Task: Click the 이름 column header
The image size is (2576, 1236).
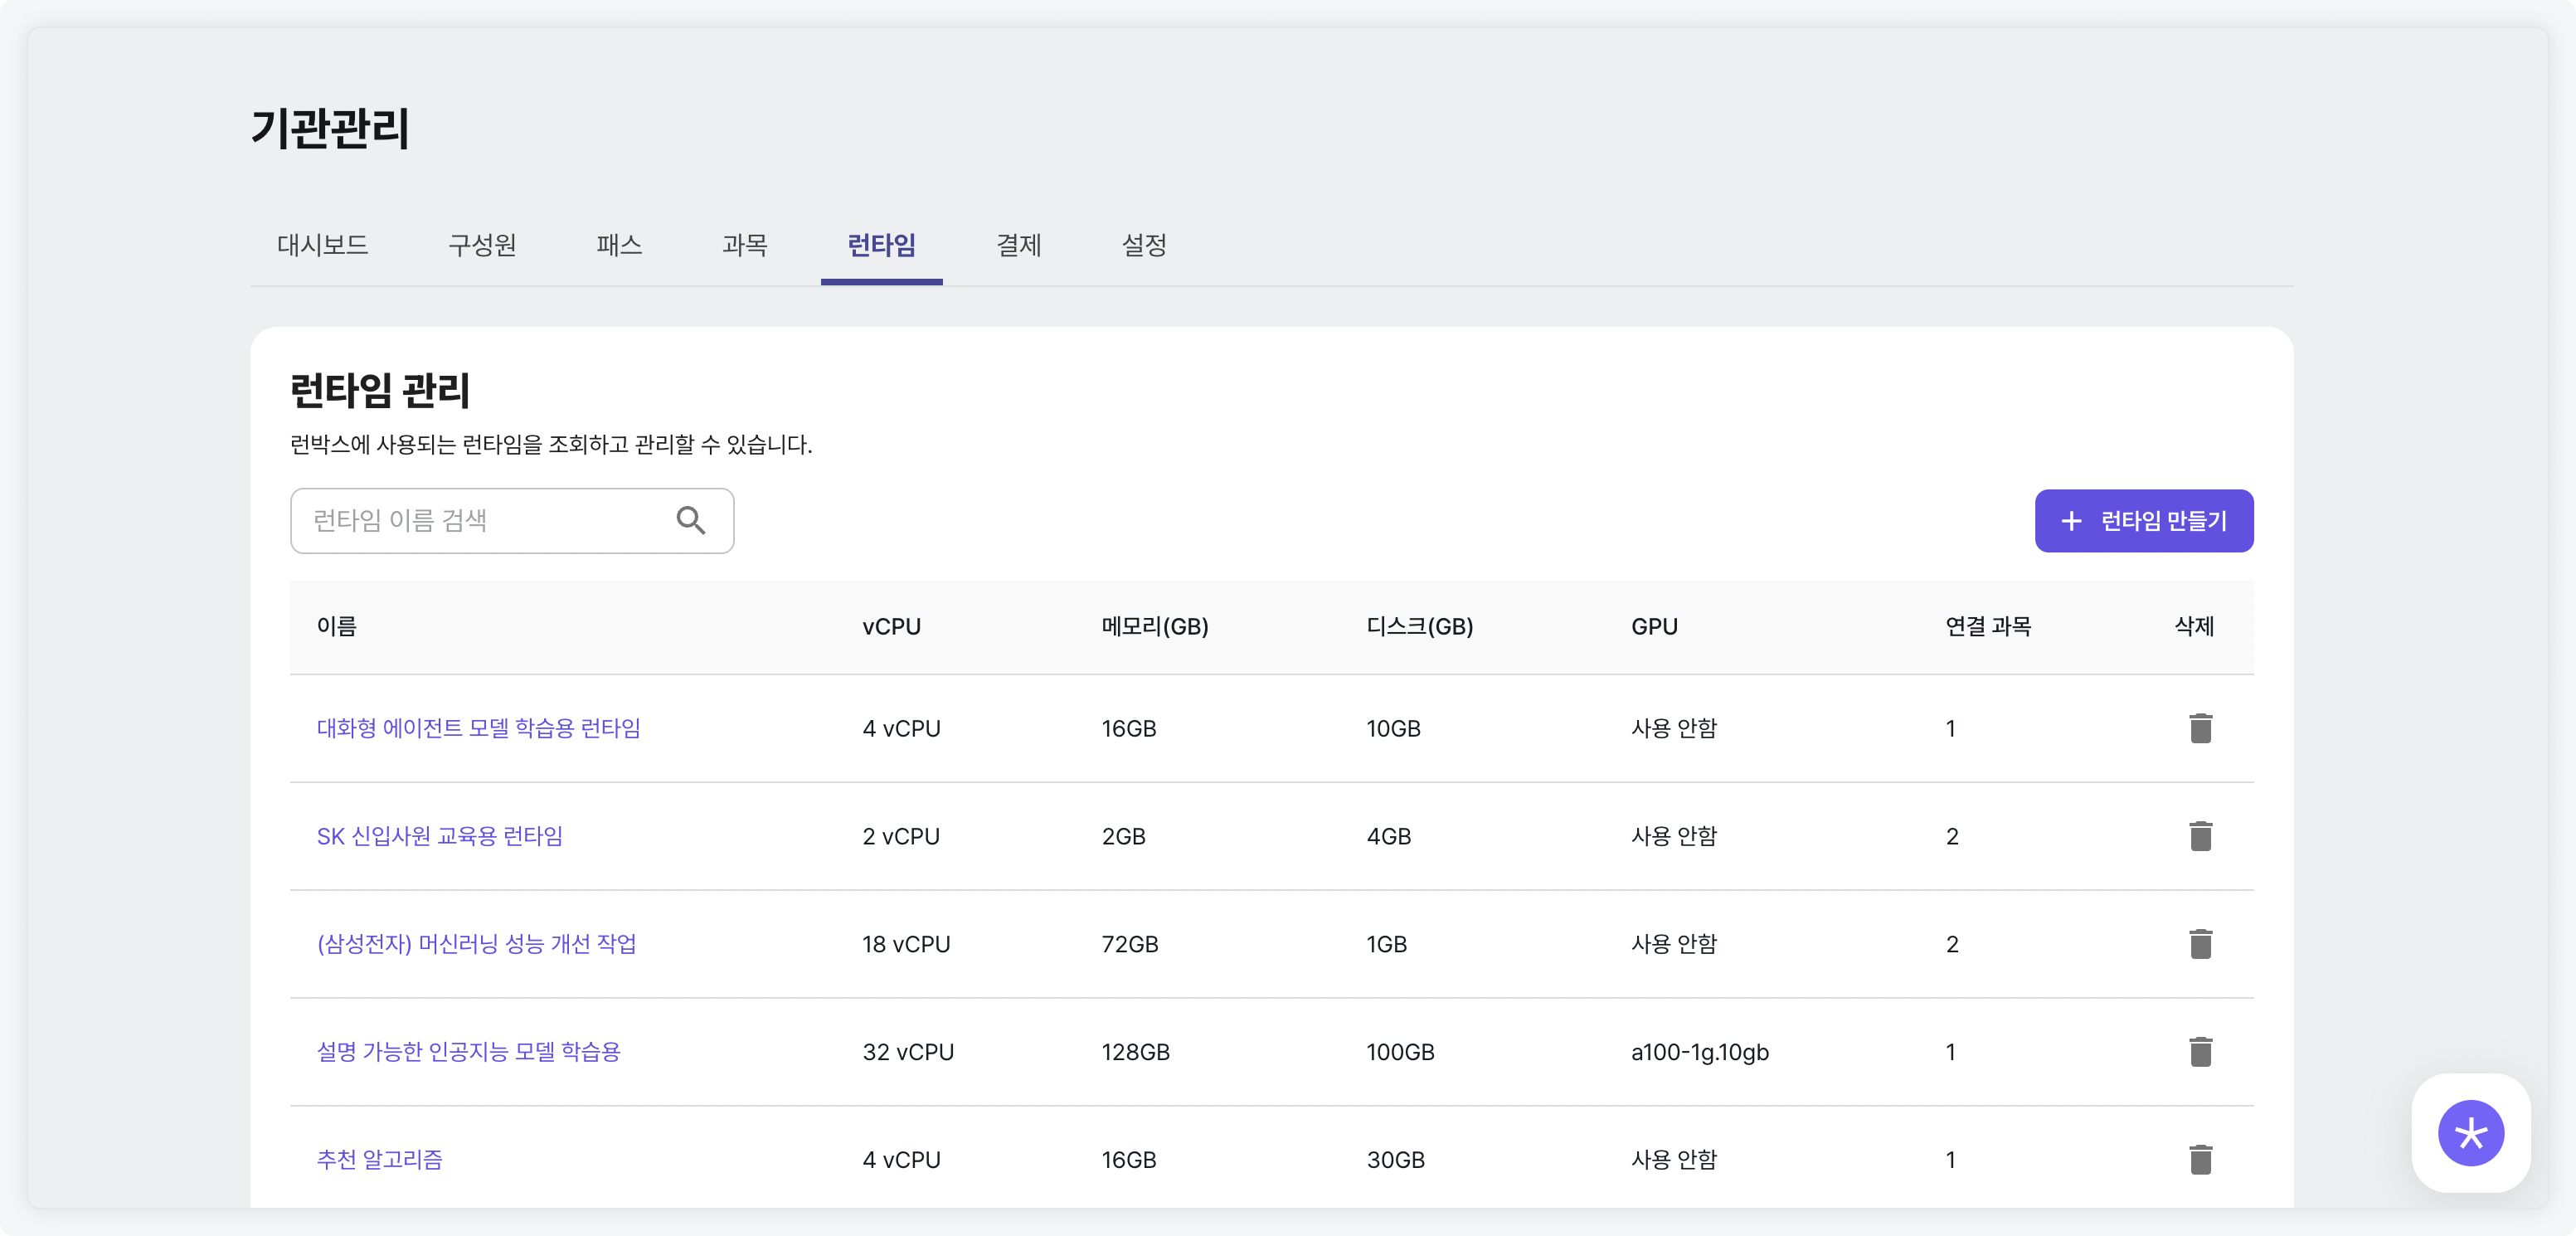Action: (x=337, y=626)
